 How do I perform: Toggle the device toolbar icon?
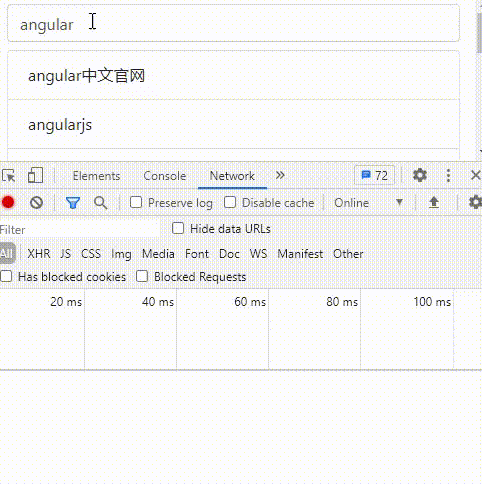35,175
